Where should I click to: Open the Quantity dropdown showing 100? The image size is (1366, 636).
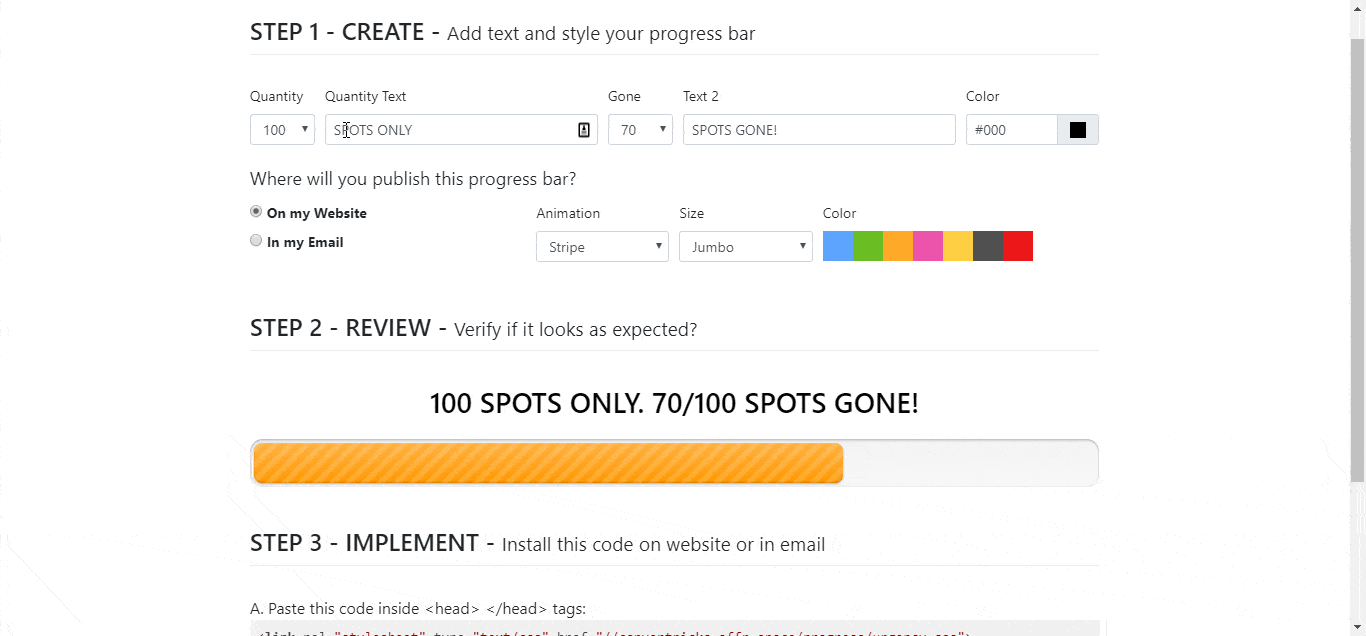click(x=282, y=130)
